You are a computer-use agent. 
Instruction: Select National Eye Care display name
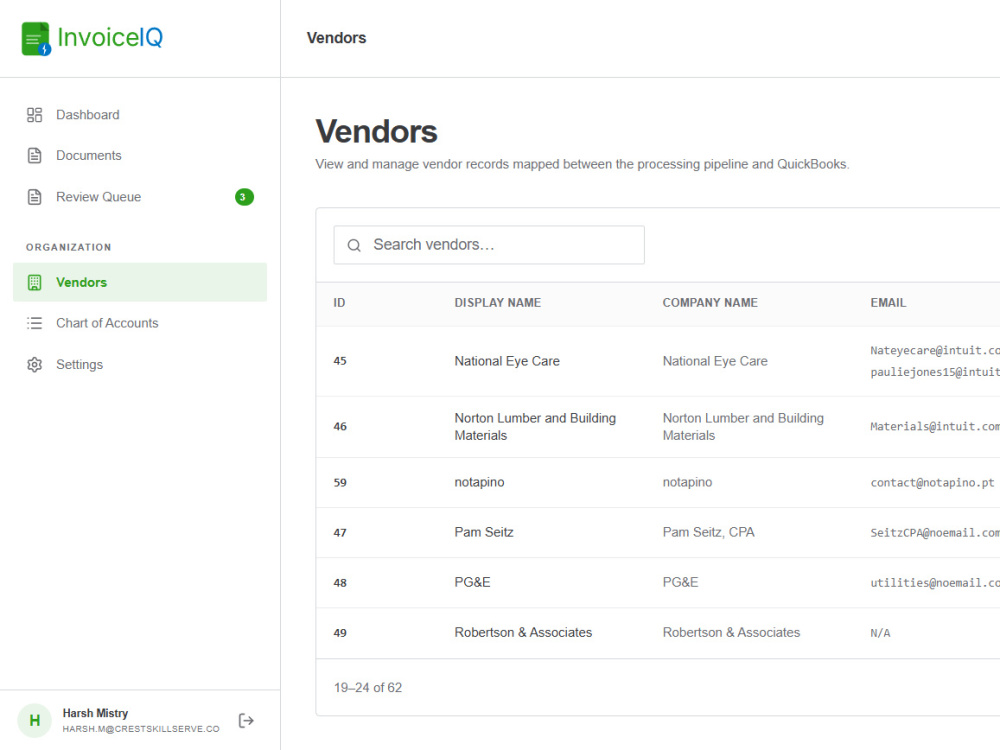(507, 361)
